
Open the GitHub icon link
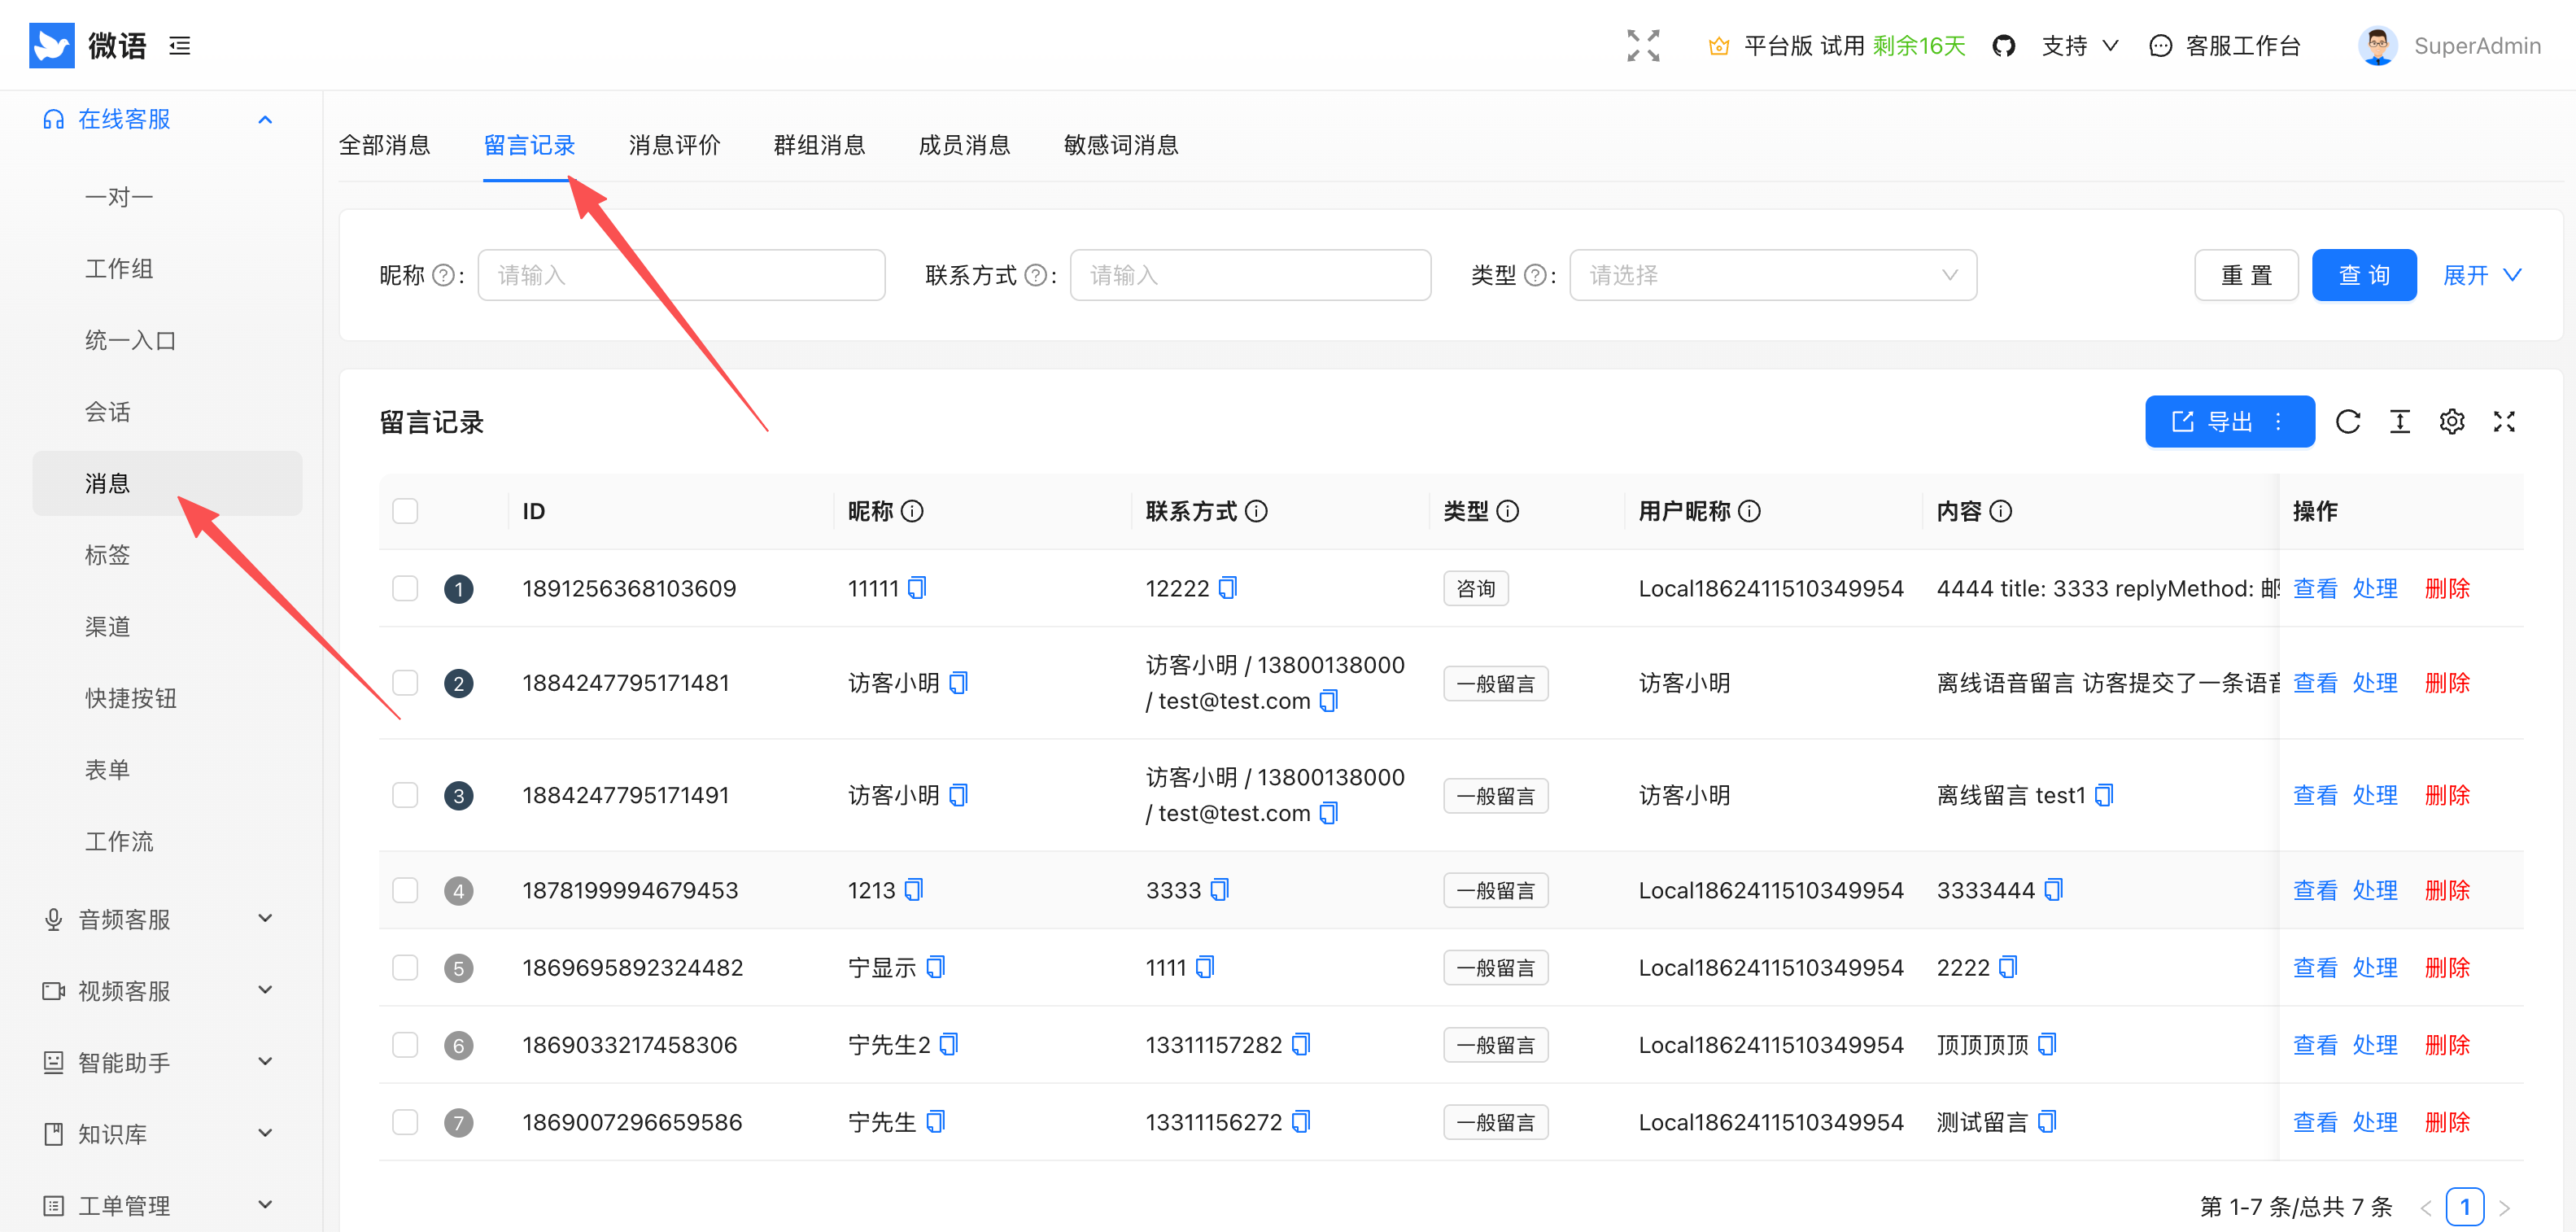[2003, 46]
